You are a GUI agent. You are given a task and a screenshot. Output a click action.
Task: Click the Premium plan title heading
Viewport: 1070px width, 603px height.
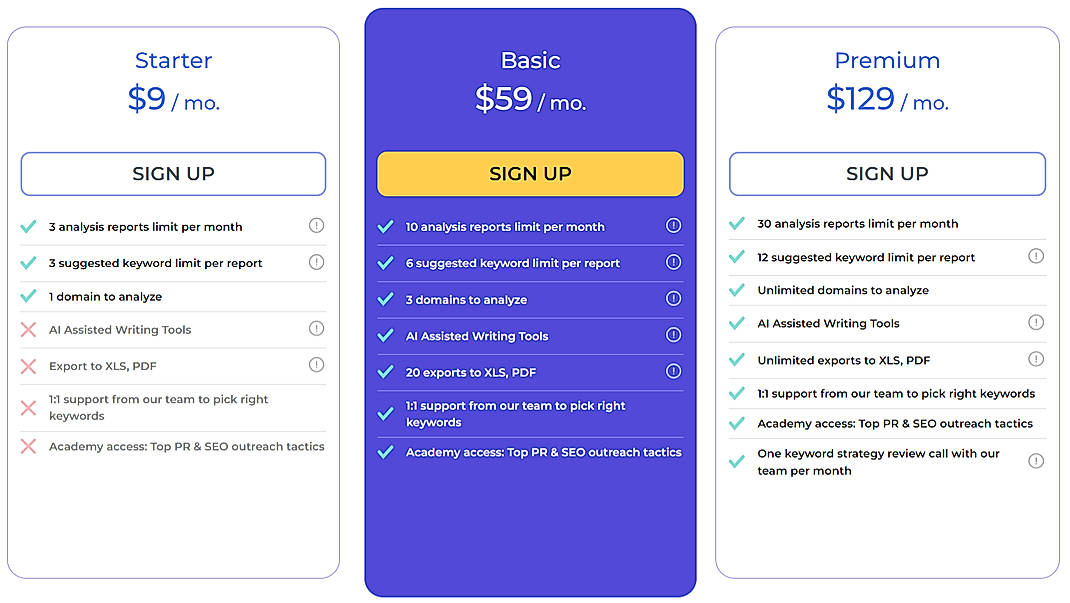[887, 60]
